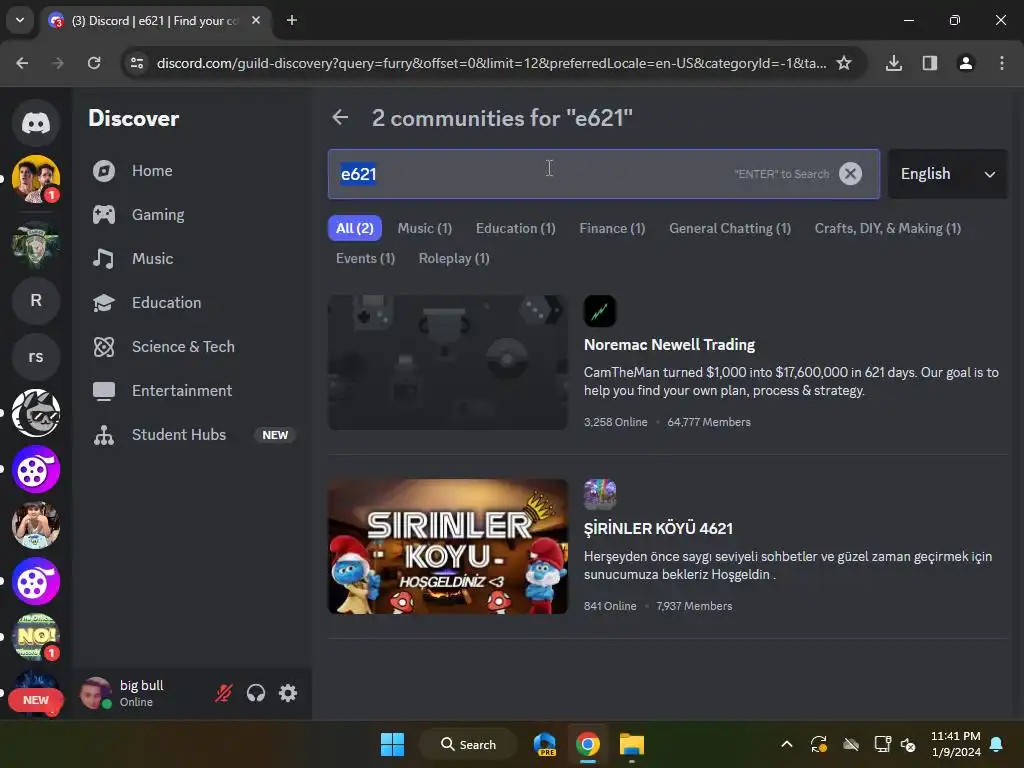Image resolution: width=1024 pixels, height=768 pixels.
Task: Open Home in Discover sidebar
Action: tap(192, 170)
